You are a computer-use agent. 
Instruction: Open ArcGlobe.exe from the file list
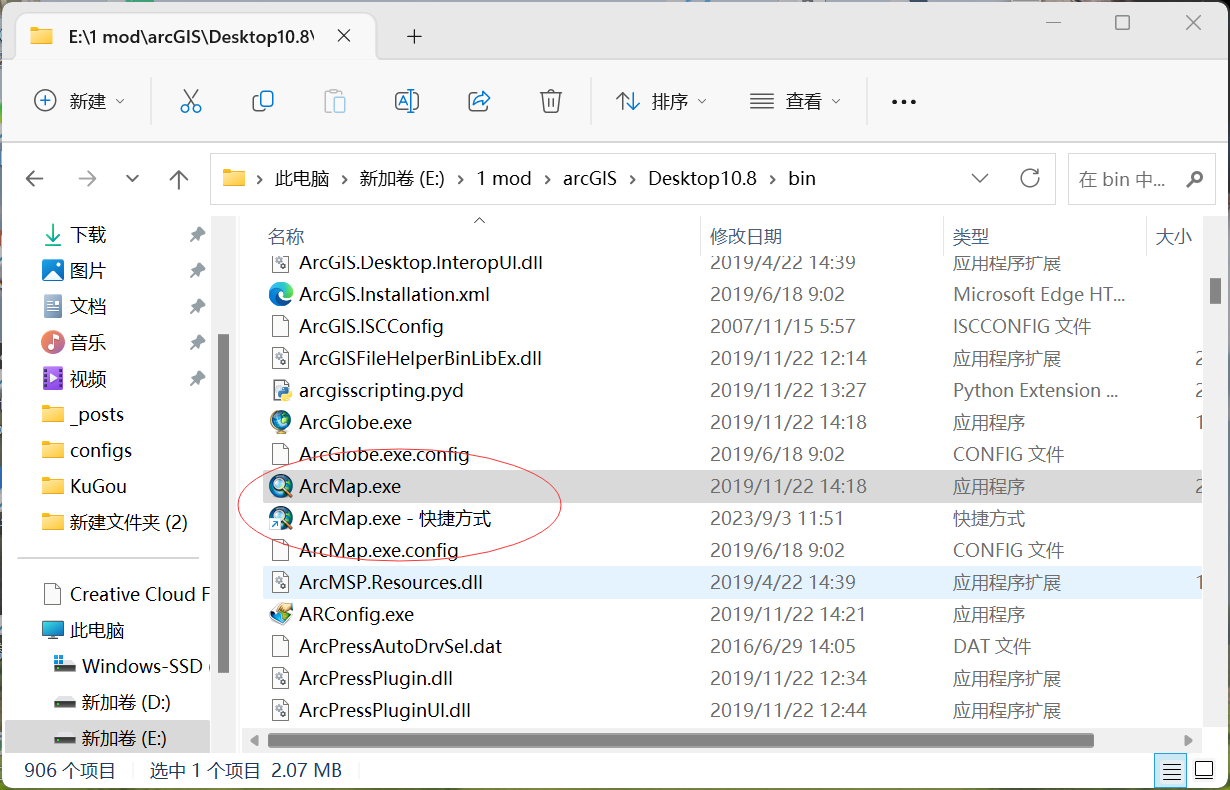tap(356, 421)
